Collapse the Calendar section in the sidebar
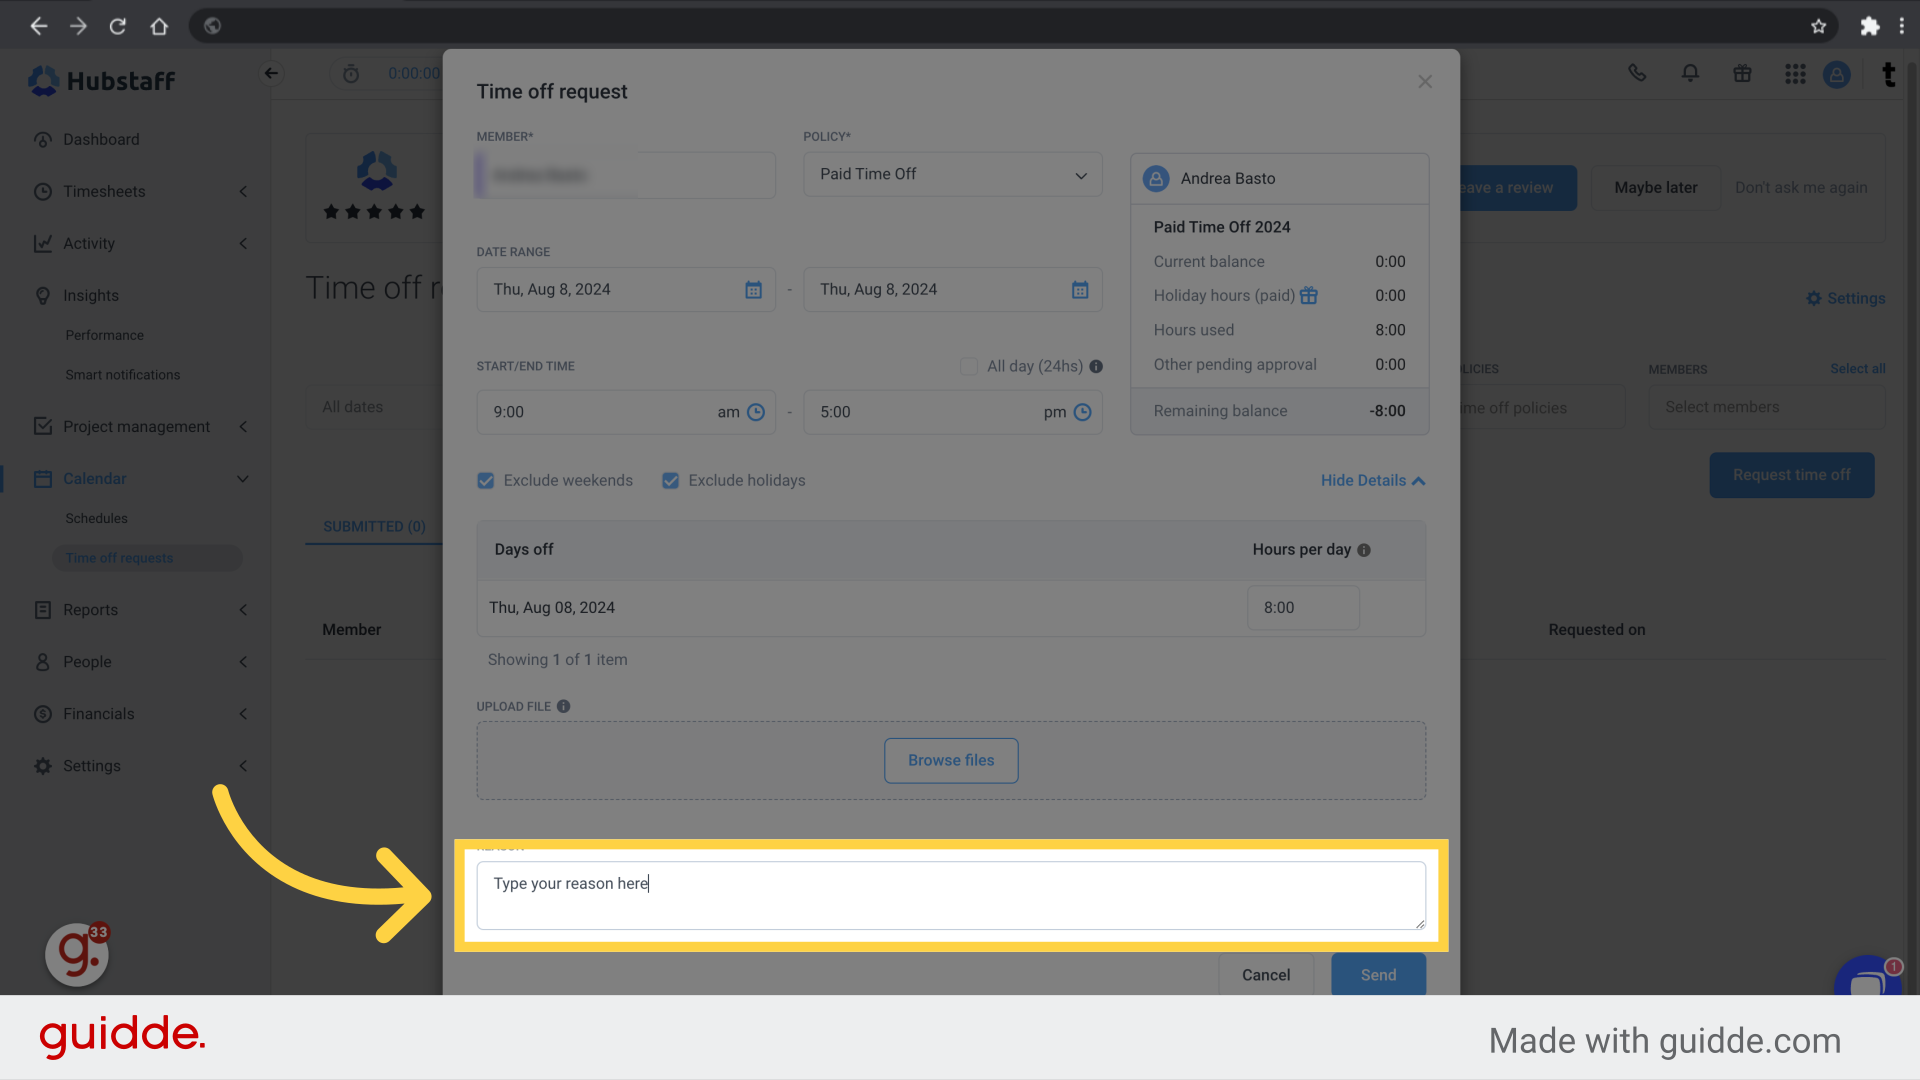 (243, 478)
